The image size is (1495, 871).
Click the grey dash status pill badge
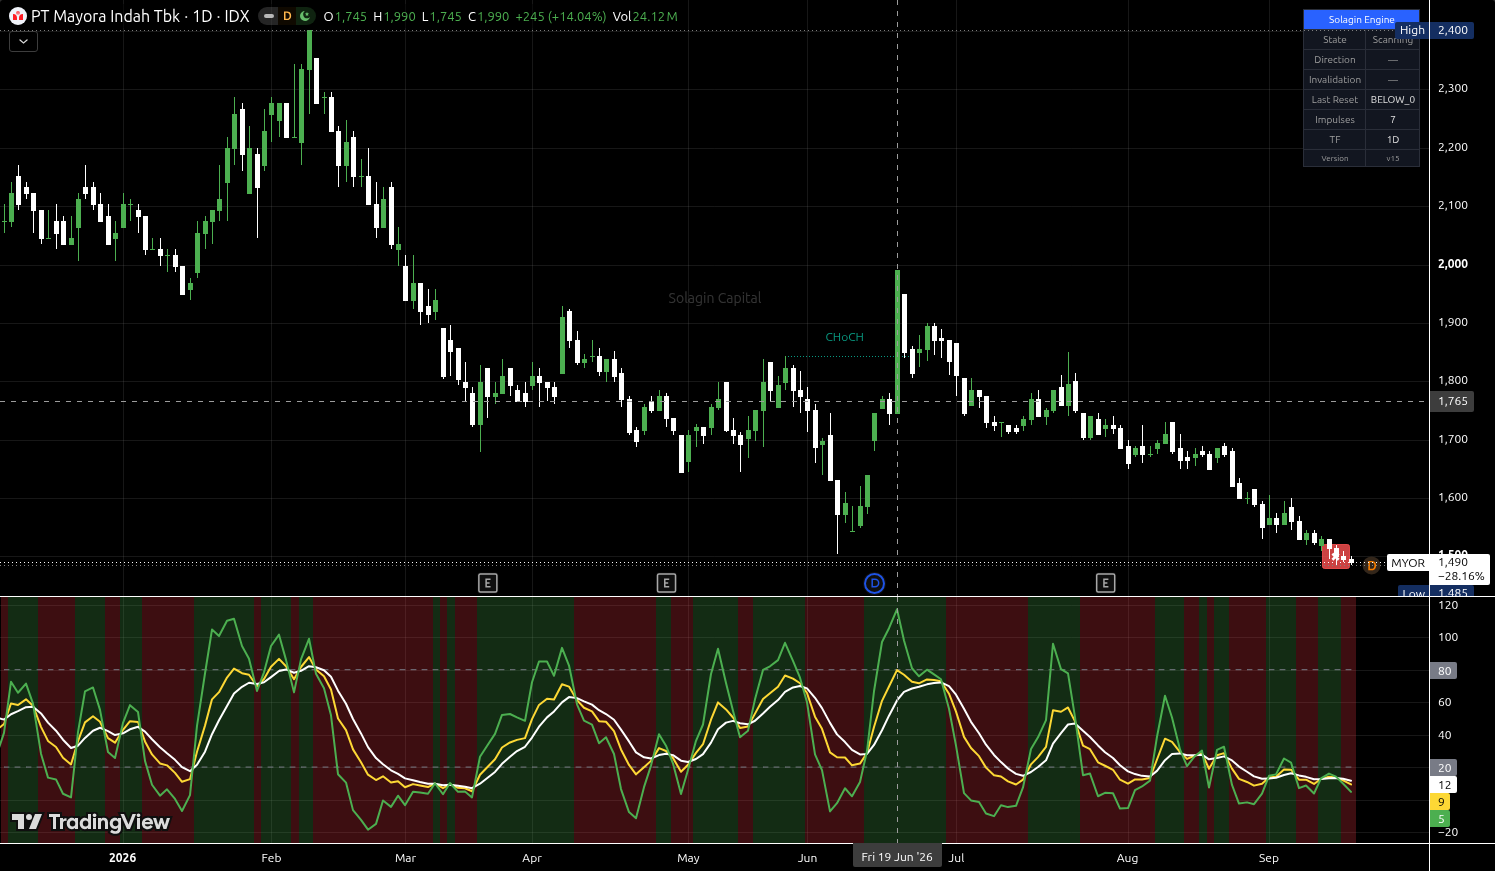268,16
